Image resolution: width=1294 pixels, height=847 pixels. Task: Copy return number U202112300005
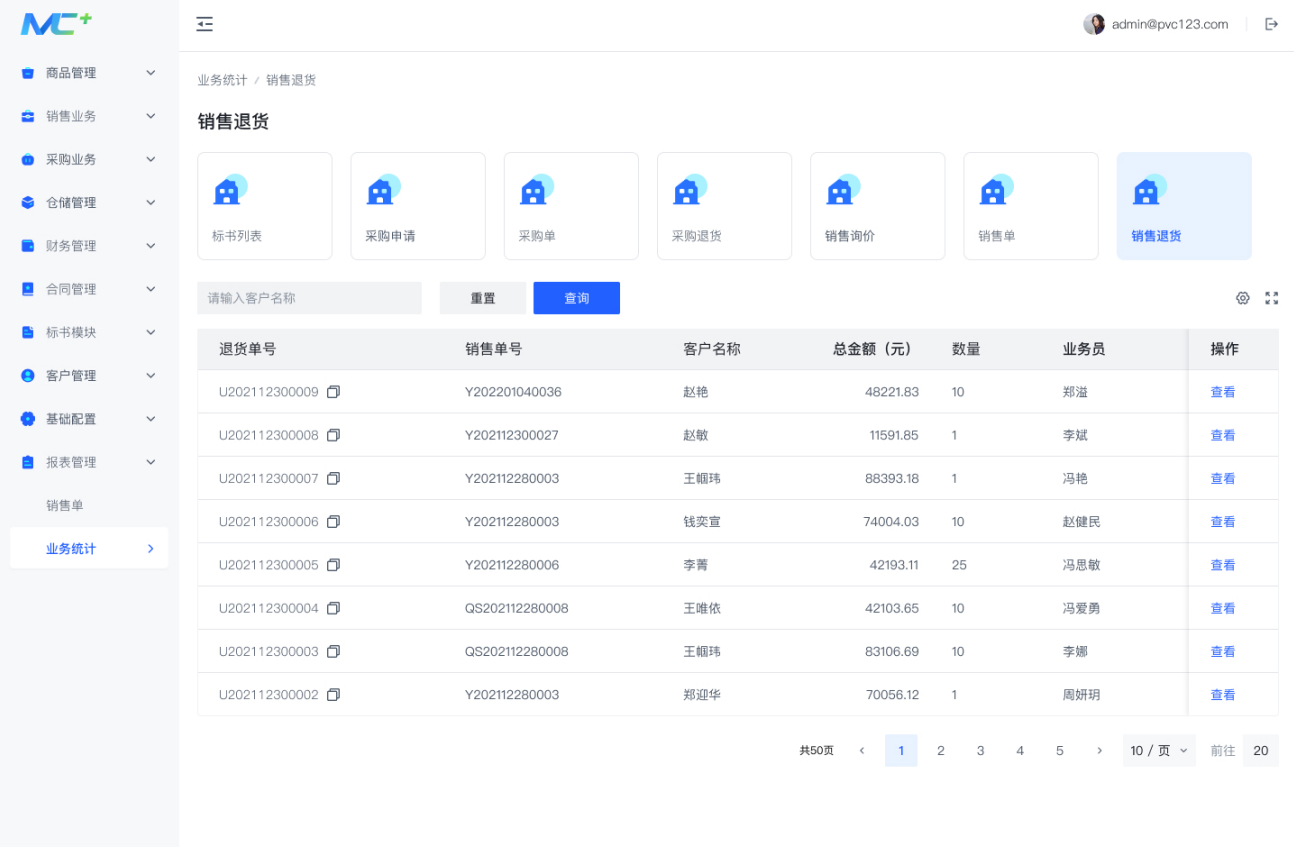pos(334,565)
